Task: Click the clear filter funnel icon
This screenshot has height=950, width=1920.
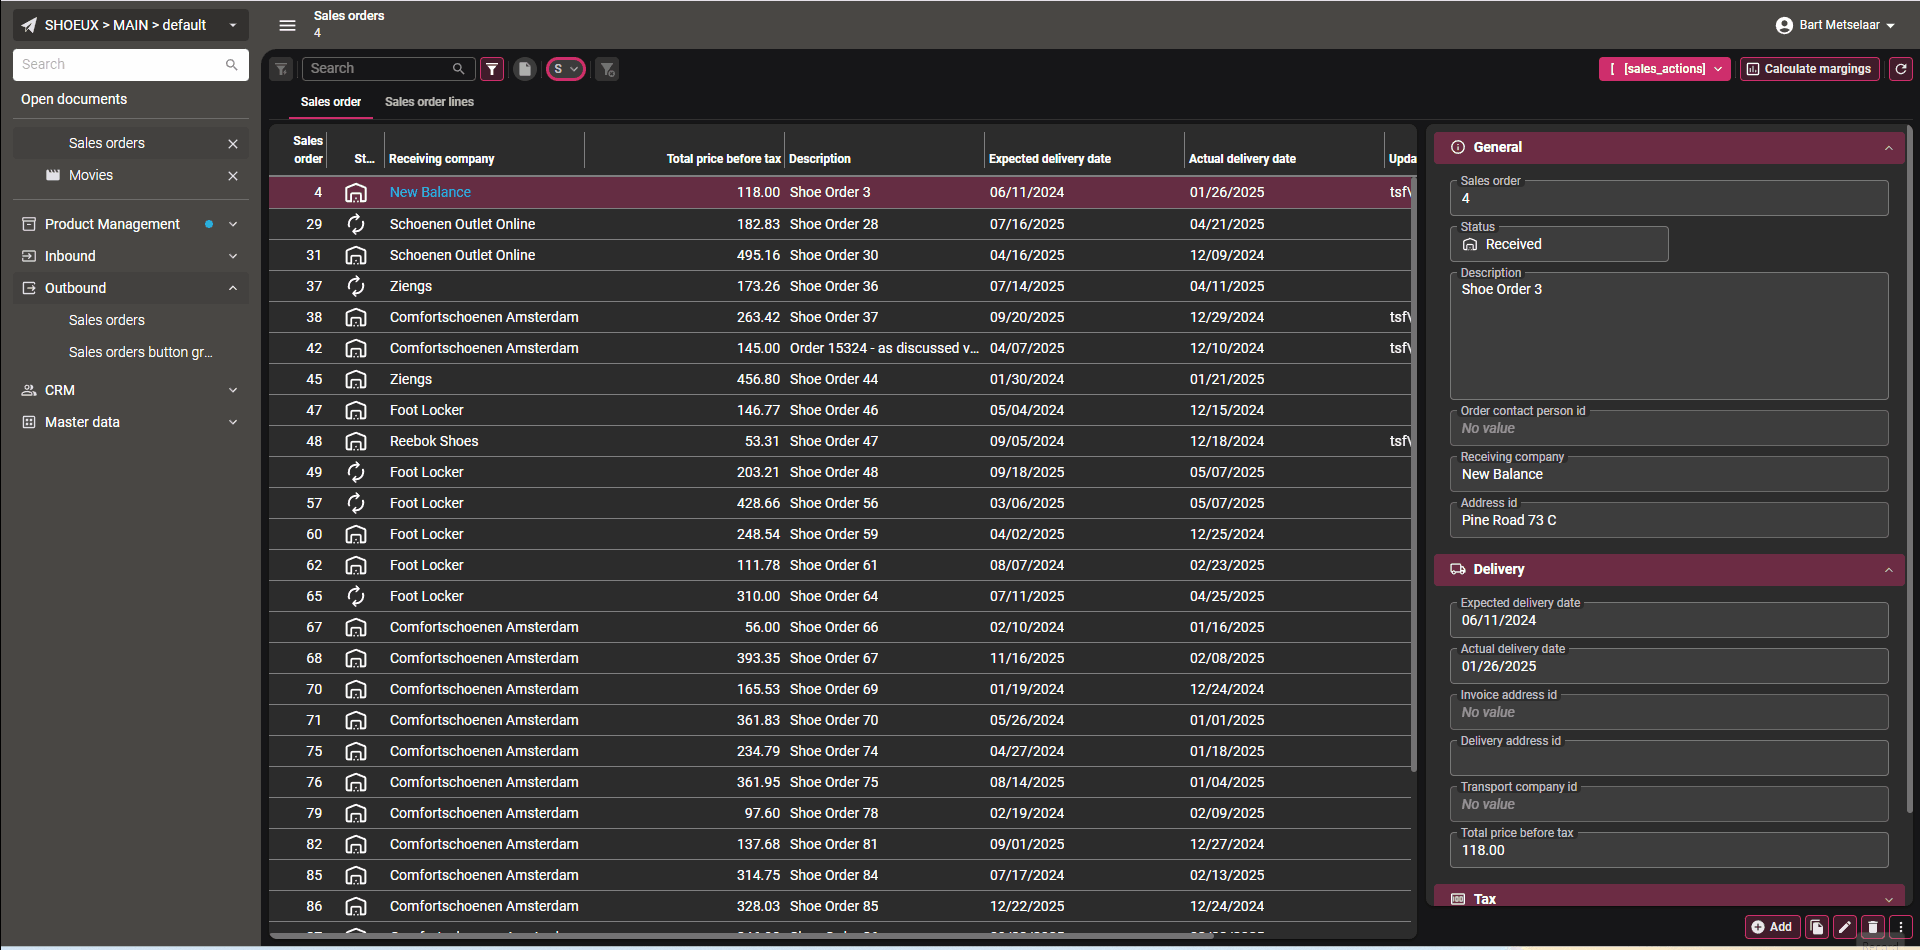Action: [607, 69]
